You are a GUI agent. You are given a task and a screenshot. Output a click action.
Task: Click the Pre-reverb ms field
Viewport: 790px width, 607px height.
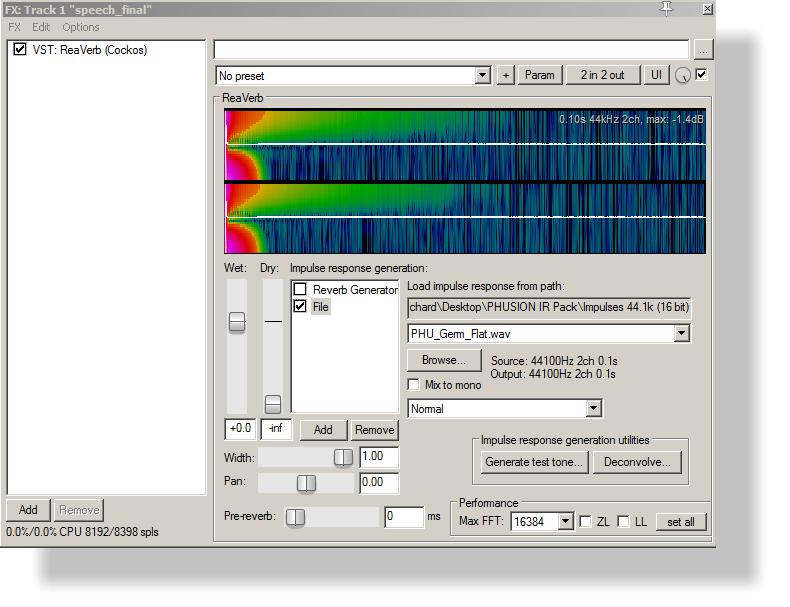[x=404, y=517]
